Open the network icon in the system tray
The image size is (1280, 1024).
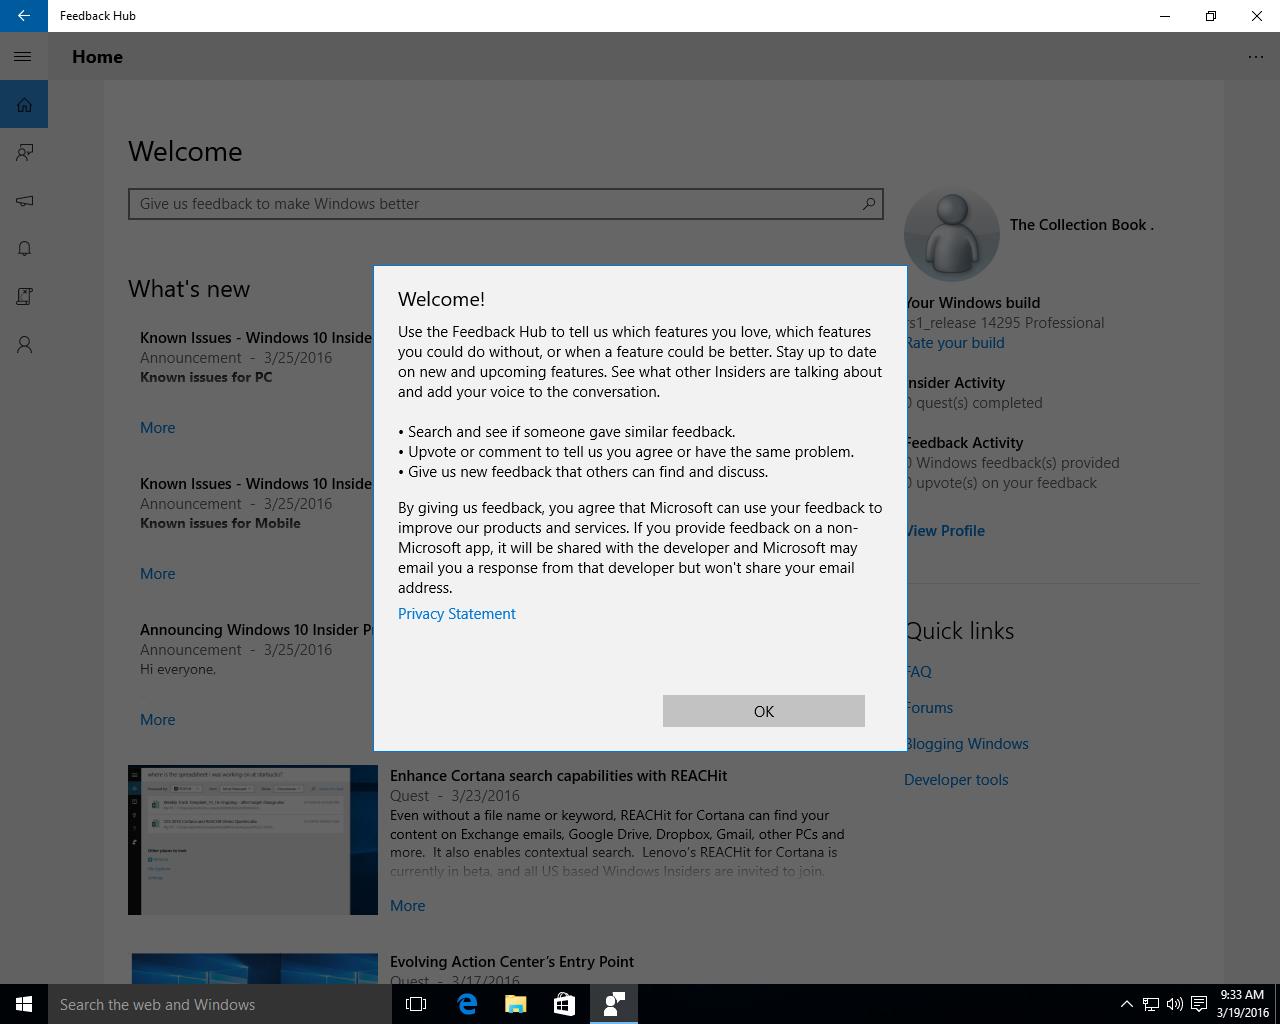click(1151, 1004)
